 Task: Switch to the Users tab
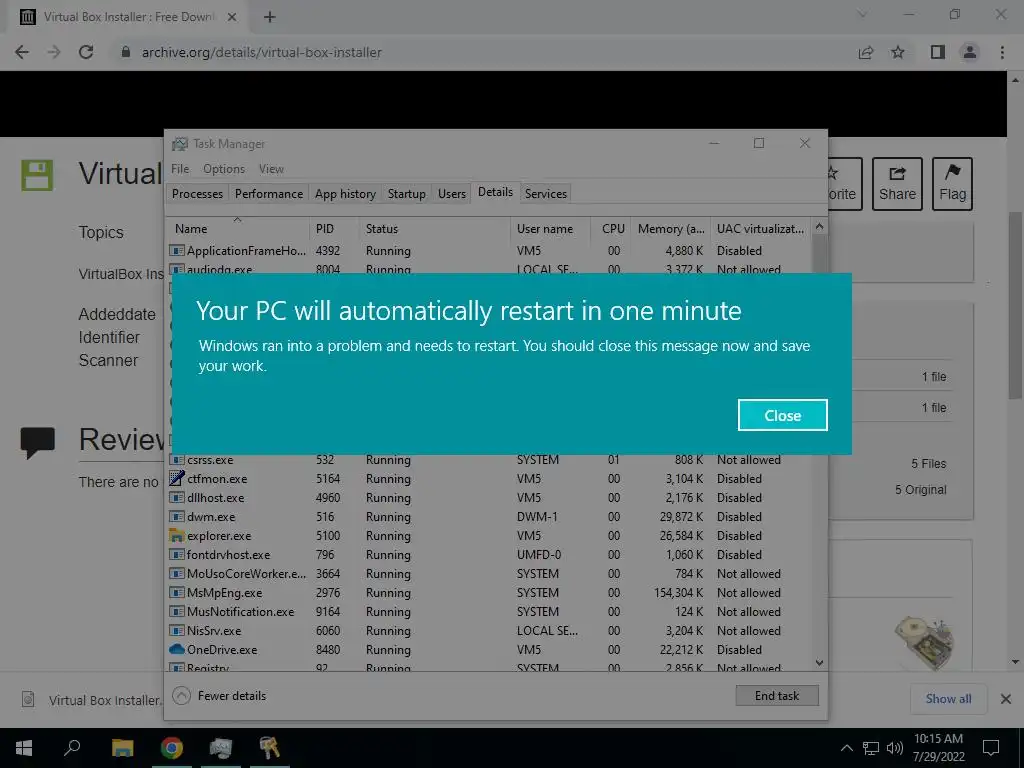point(451,193)
